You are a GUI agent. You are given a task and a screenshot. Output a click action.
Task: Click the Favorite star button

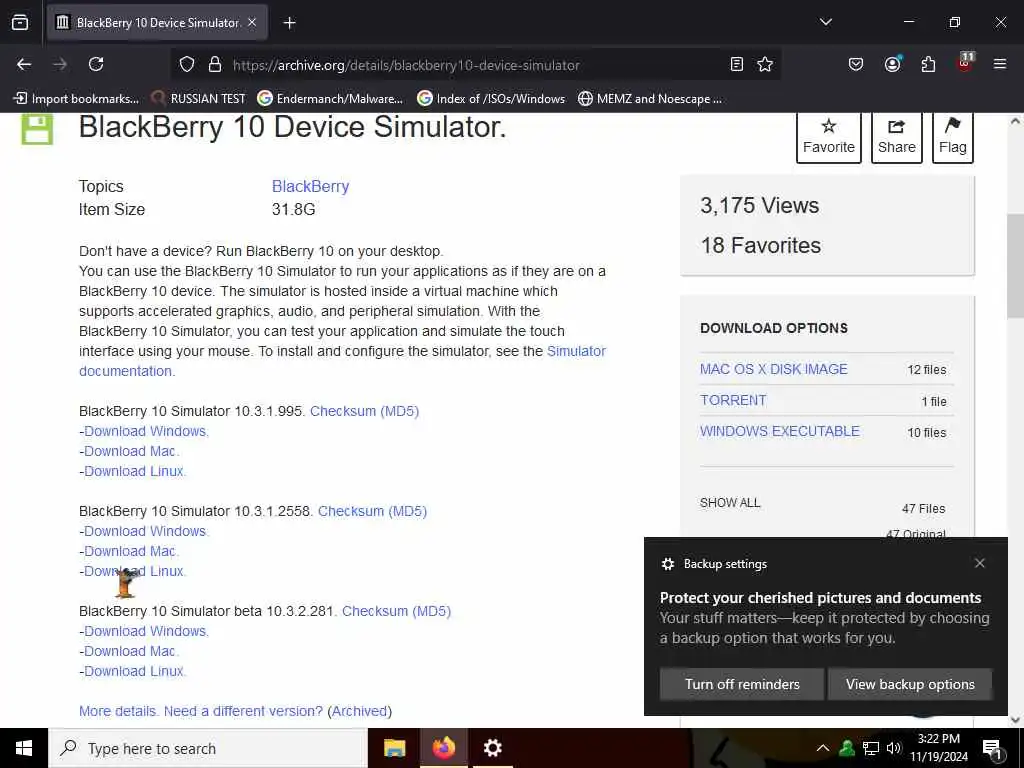[x=829, y=137]
